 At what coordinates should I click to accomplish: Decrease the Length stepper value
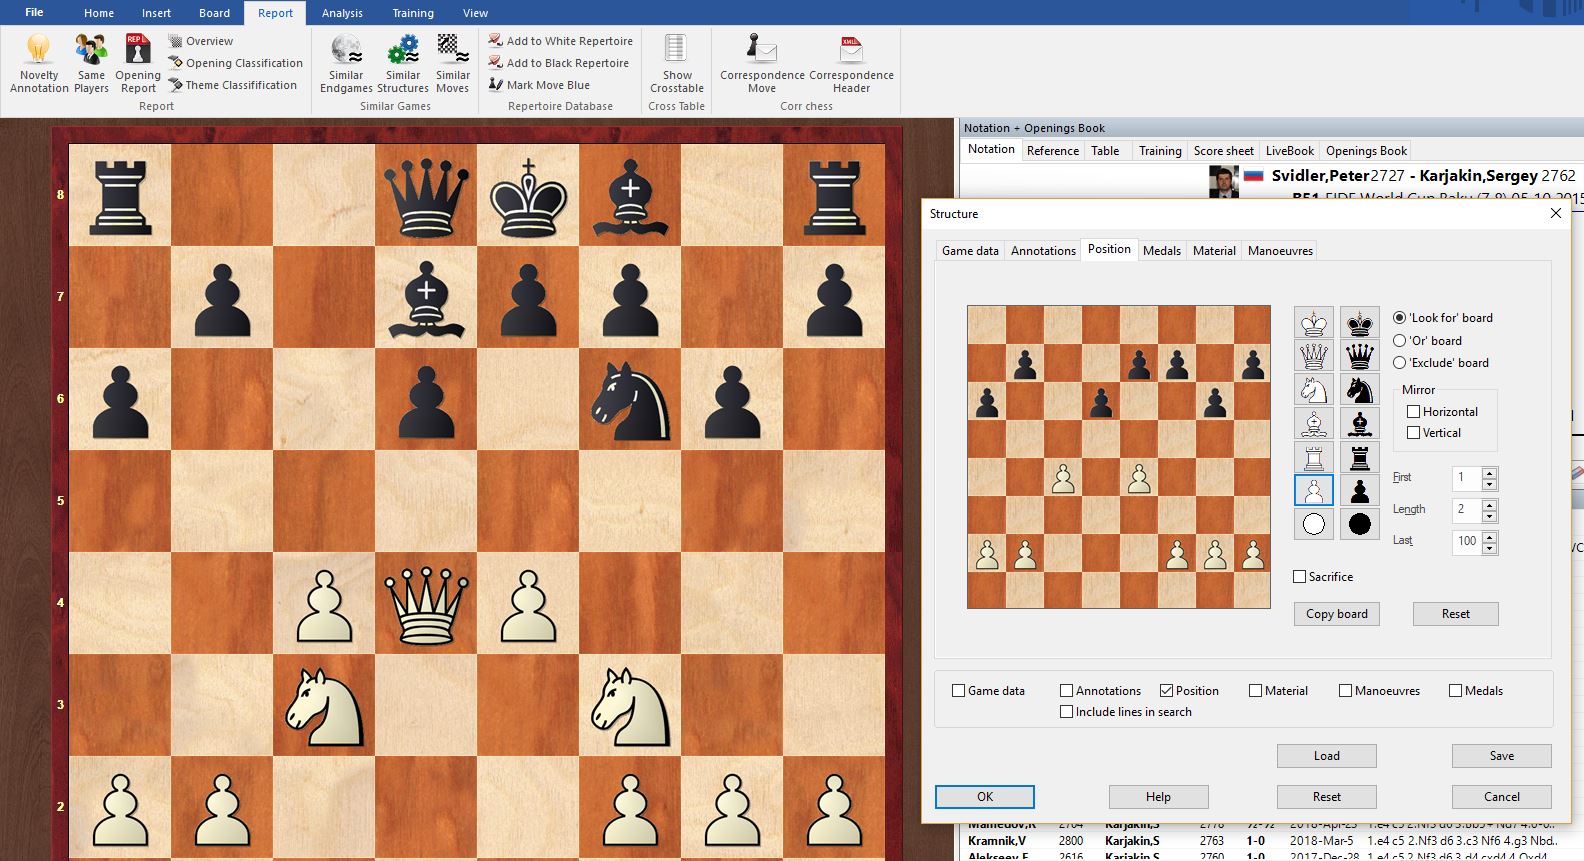click(x=1489, y=515)
